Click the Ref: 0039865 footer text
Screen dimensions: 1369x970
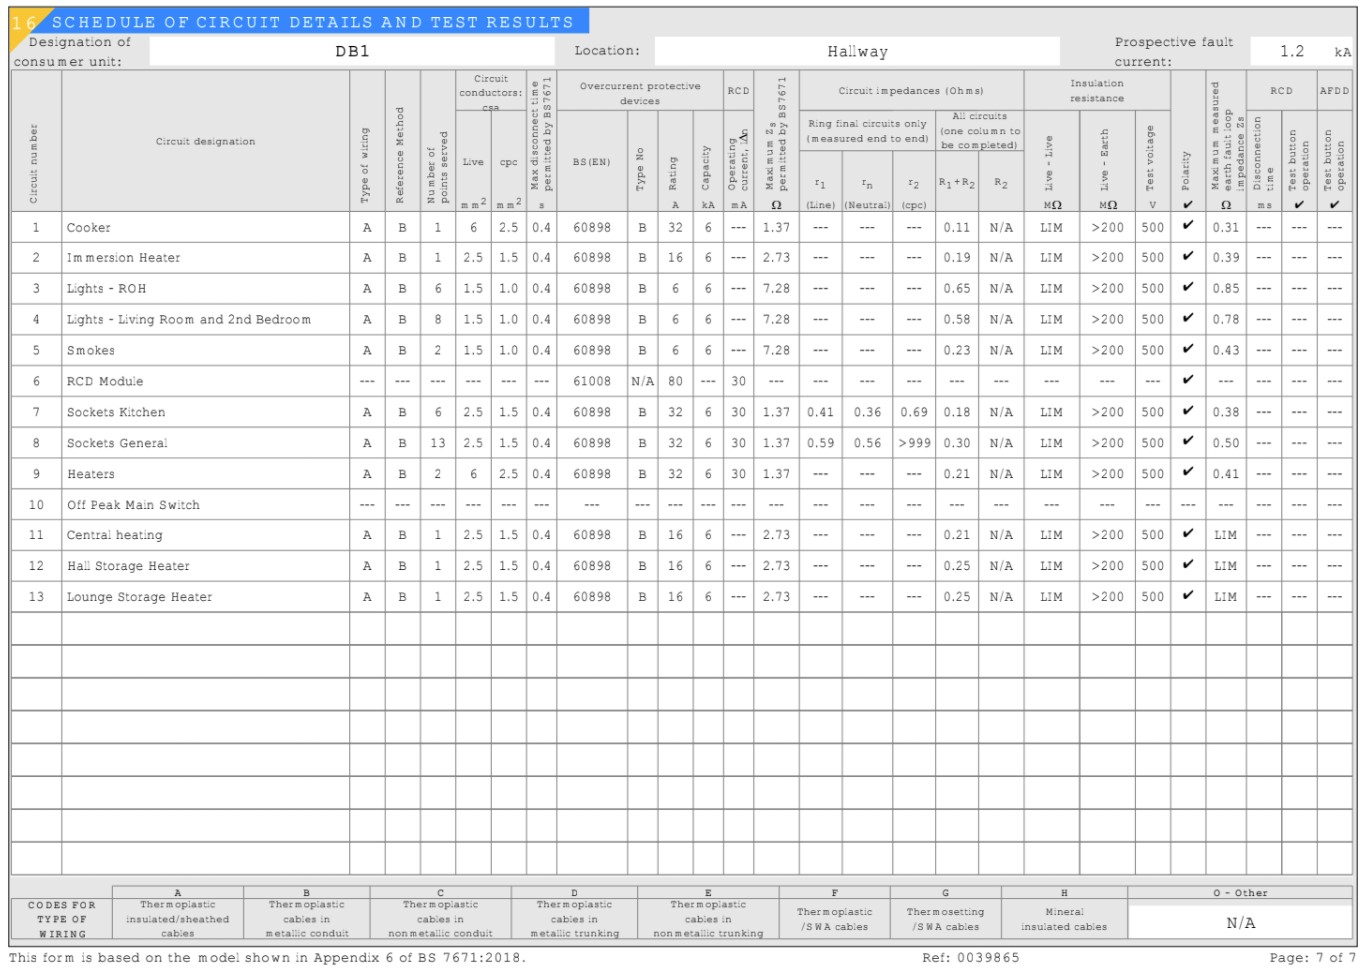click(970, 957)
